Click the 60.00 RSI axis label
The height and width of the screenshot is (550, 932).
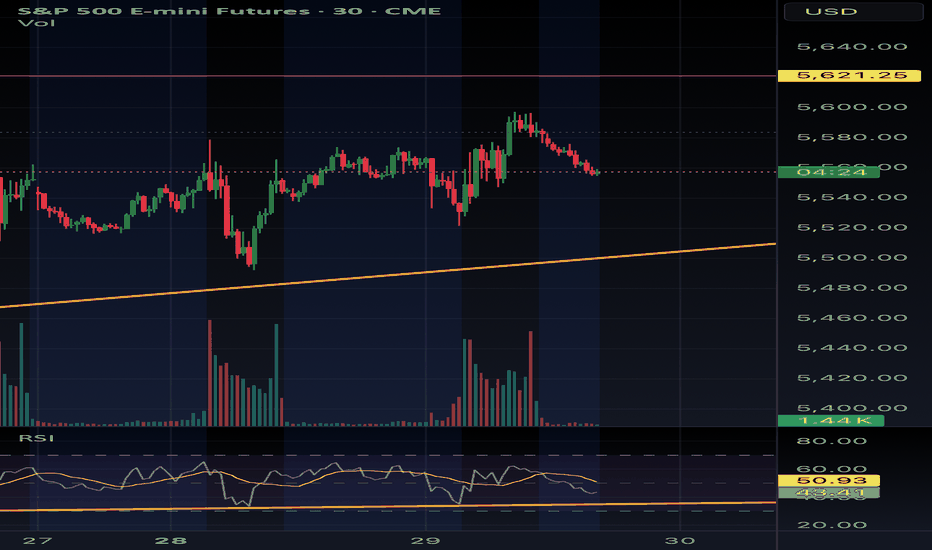click(x=832, y=469)
